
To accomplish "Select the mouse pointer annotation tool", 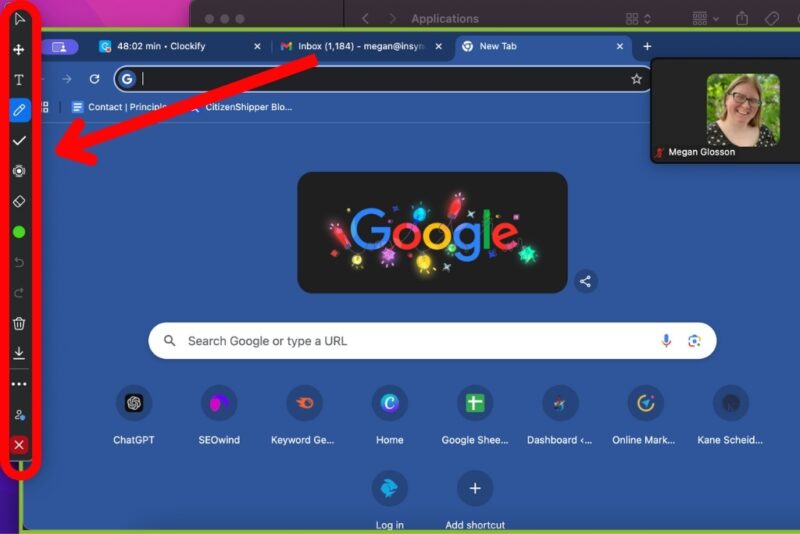I will click(19, 19).
